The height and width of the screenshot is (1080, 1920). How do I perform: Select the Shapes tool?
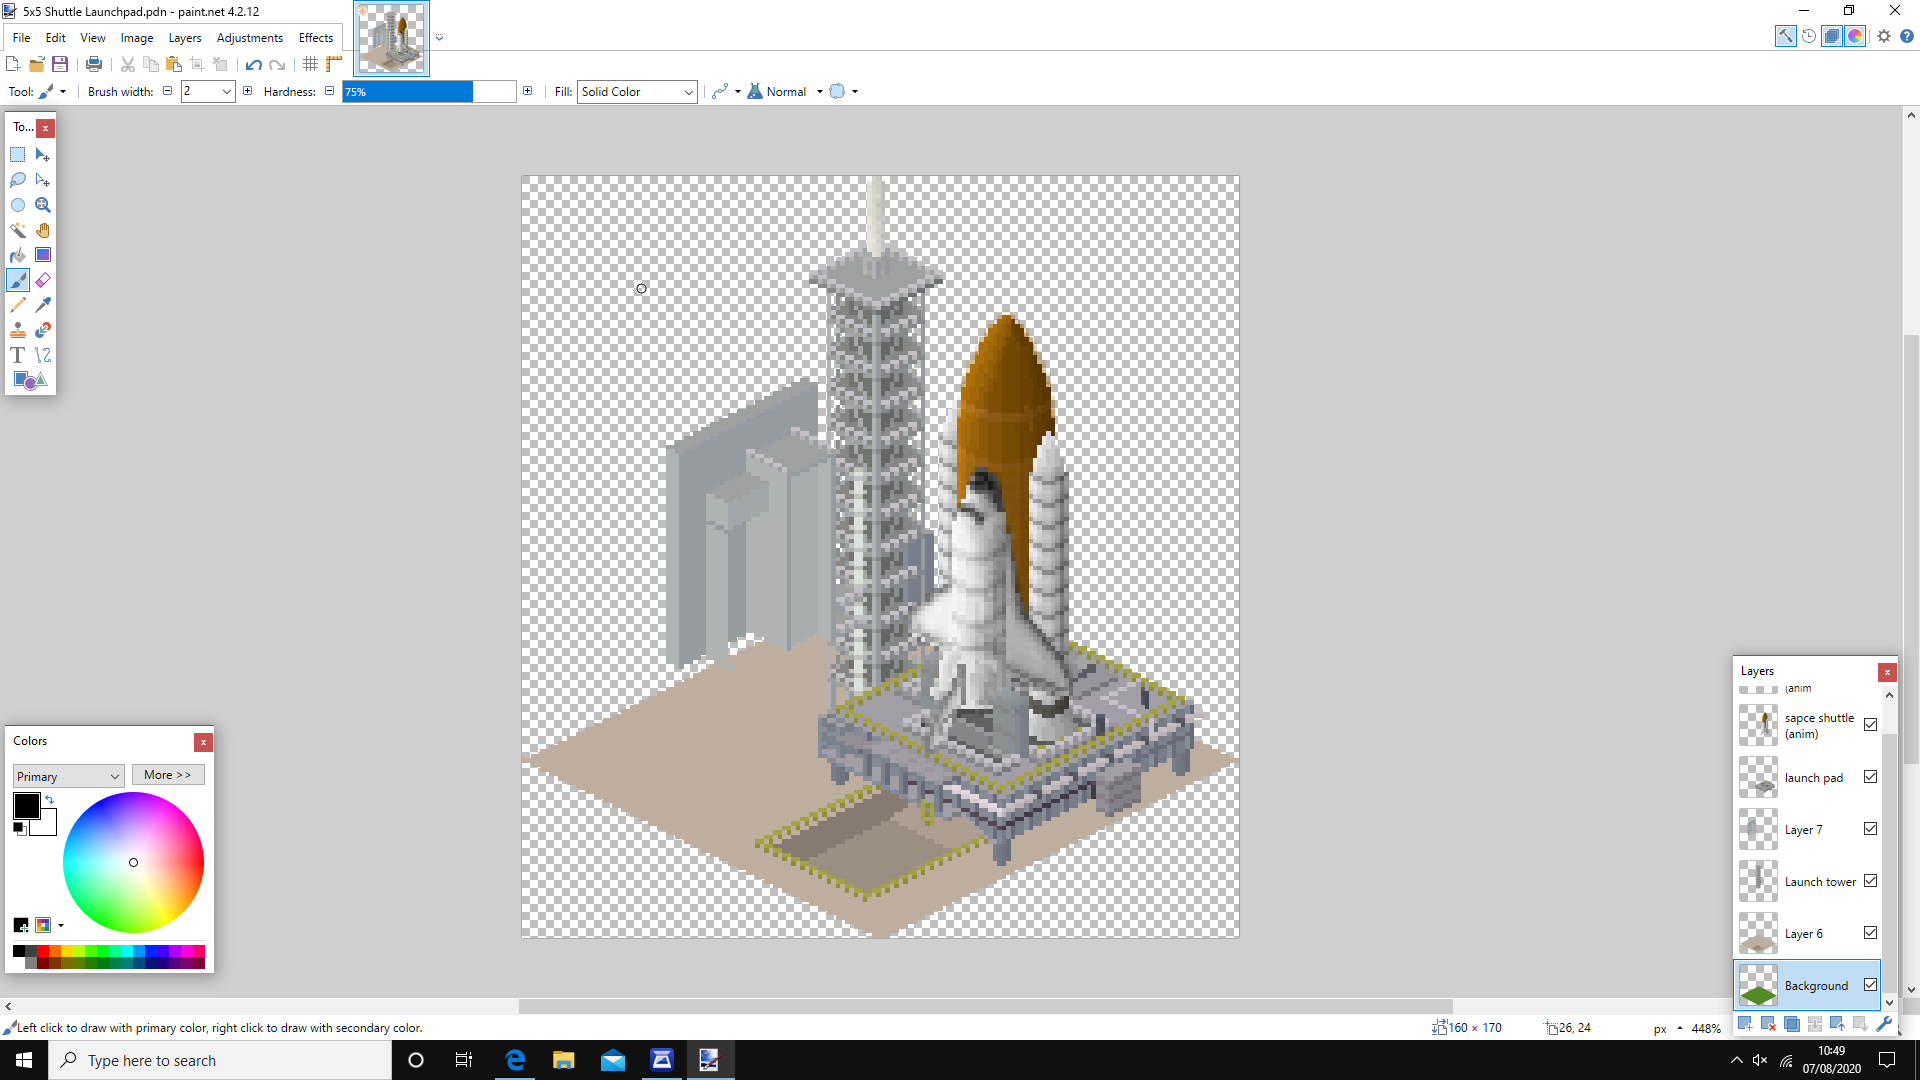[30, 380]
